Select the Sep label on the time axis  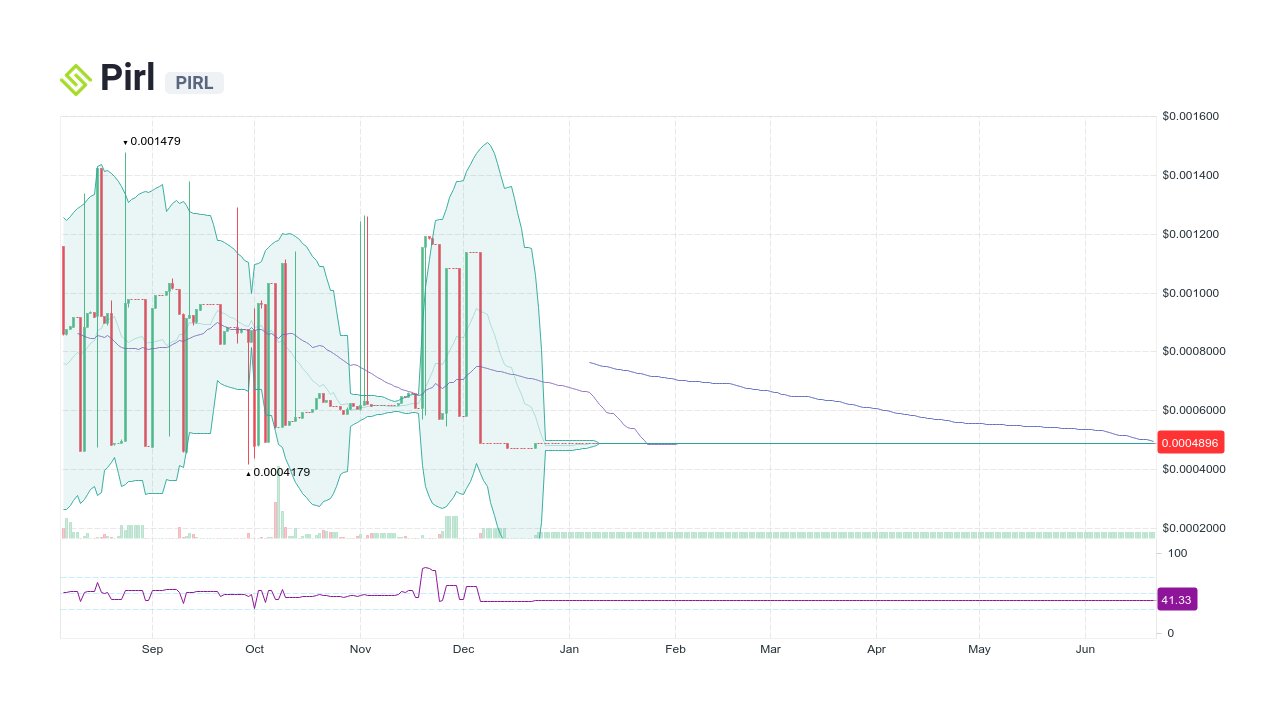(x=152, y=649)
